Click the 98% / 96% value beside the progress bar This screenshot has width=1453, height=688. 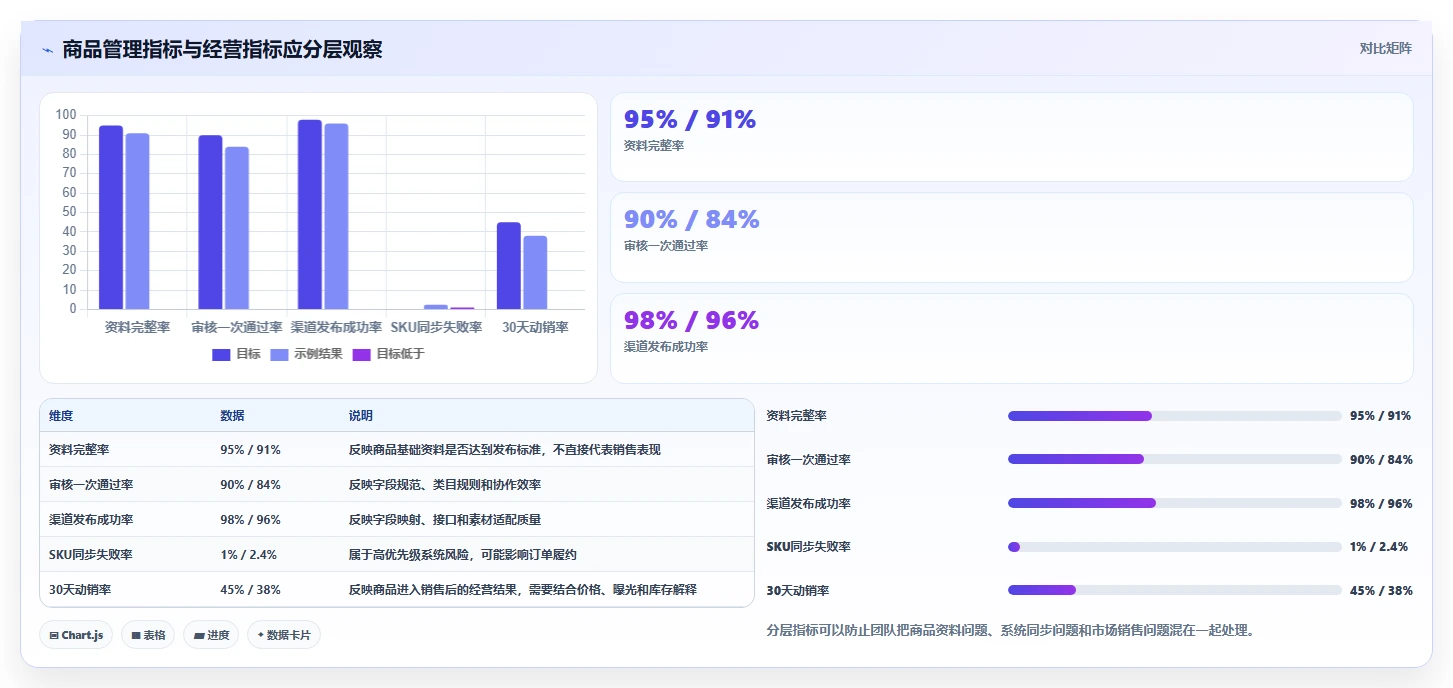1381,503
